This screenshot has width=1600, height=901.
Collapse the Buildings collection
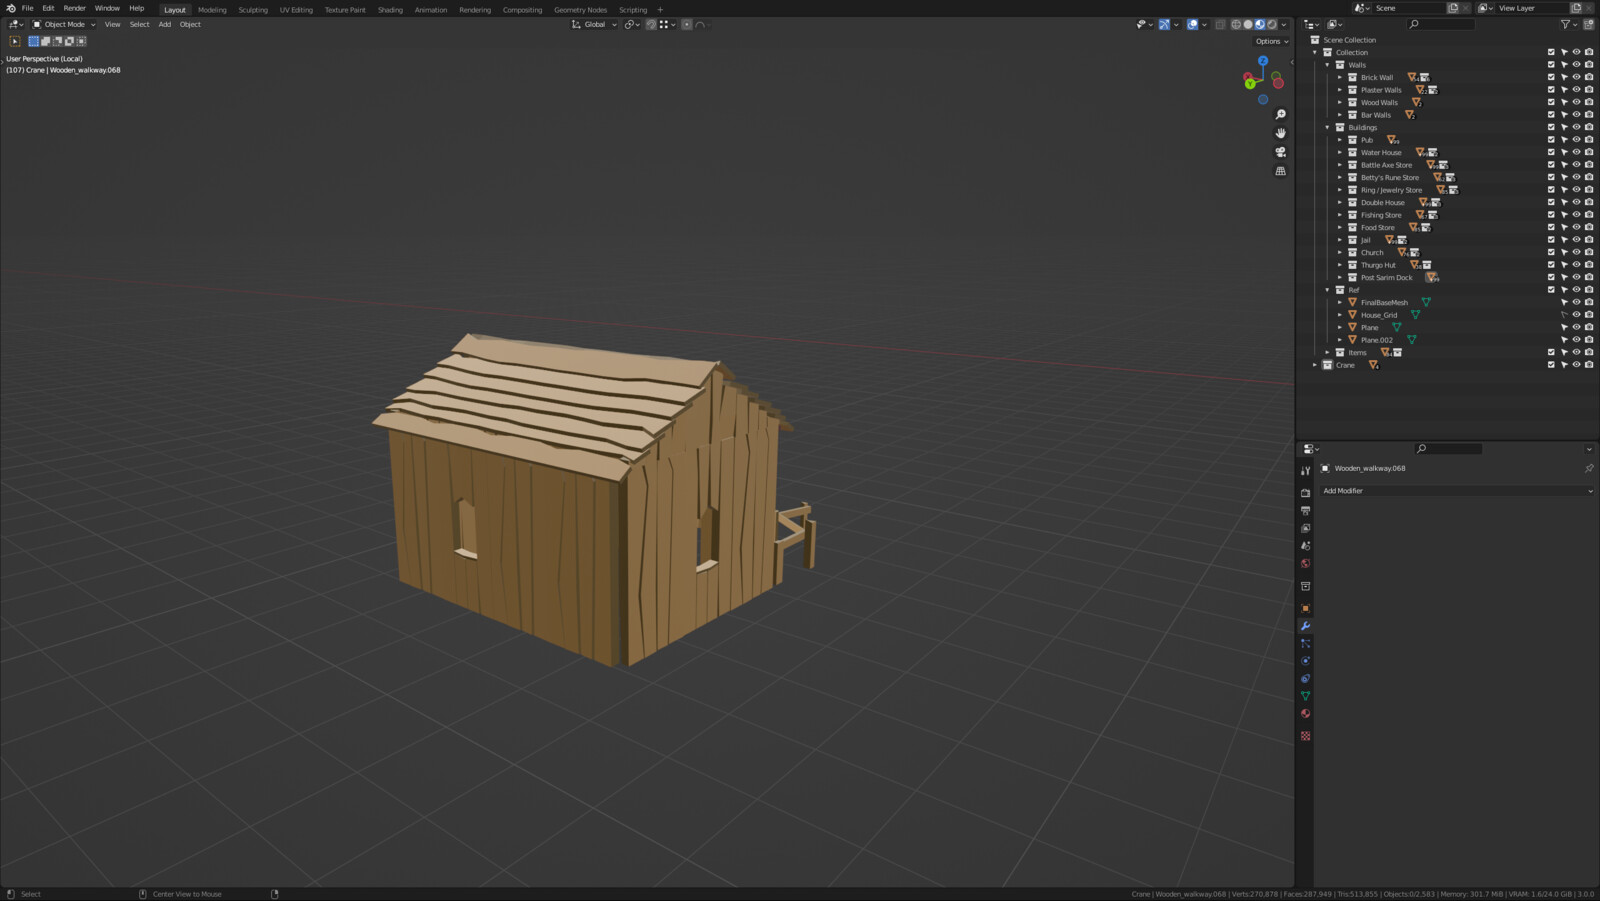[1328, 127]
